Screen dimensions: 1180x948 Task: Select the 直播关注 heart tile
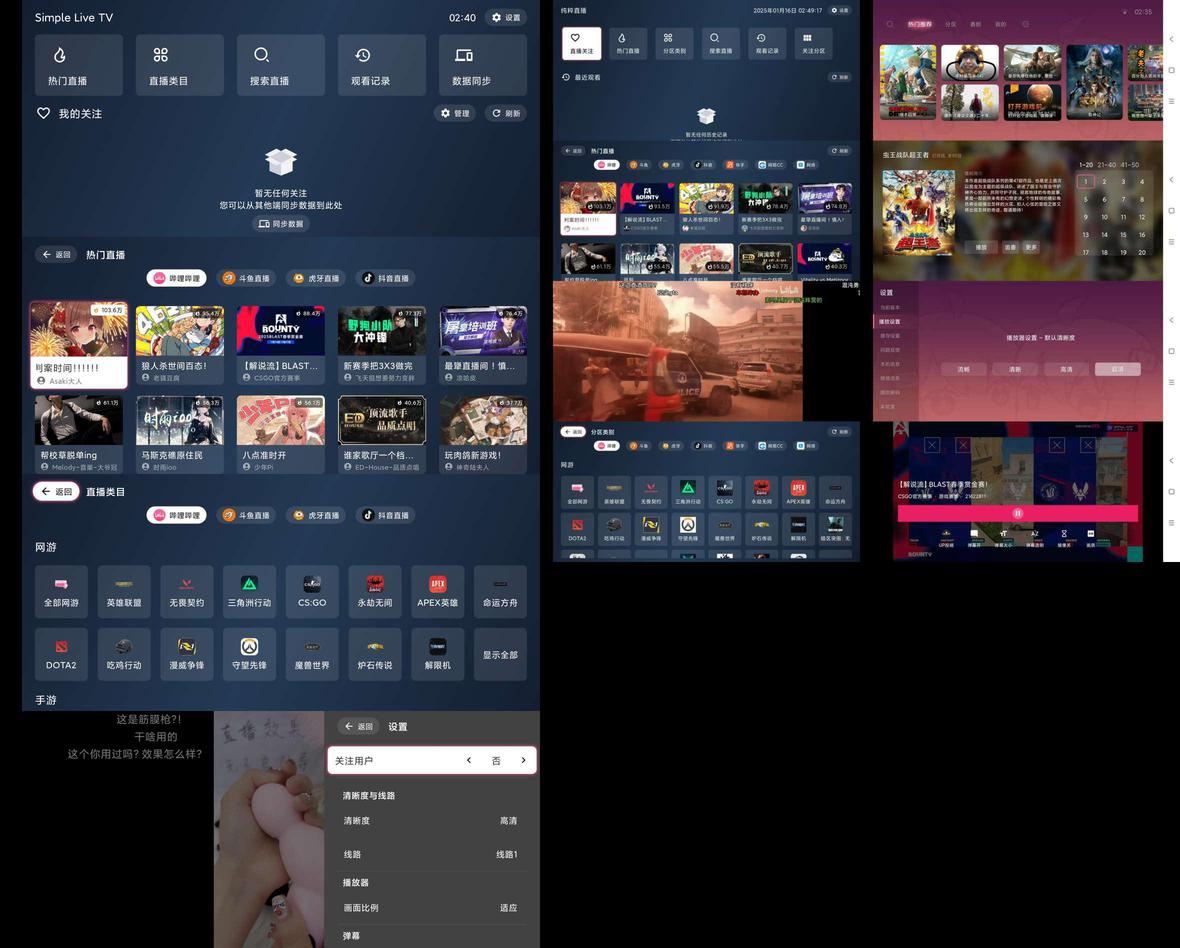581,44
